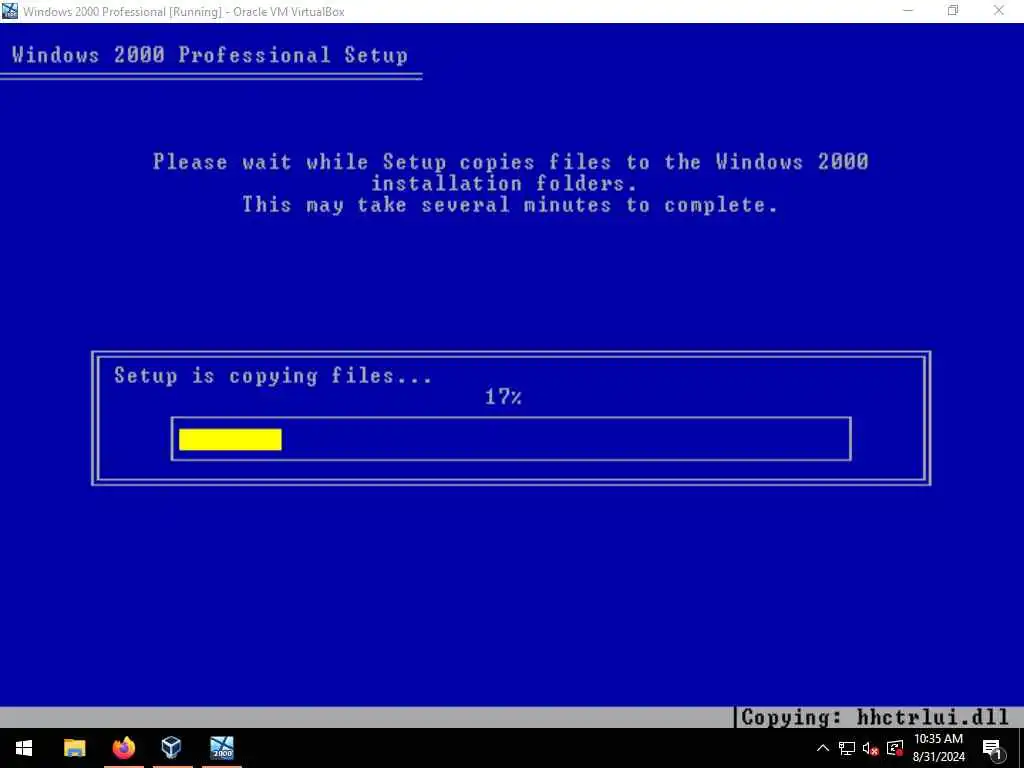Click the window title bar text

184,11
